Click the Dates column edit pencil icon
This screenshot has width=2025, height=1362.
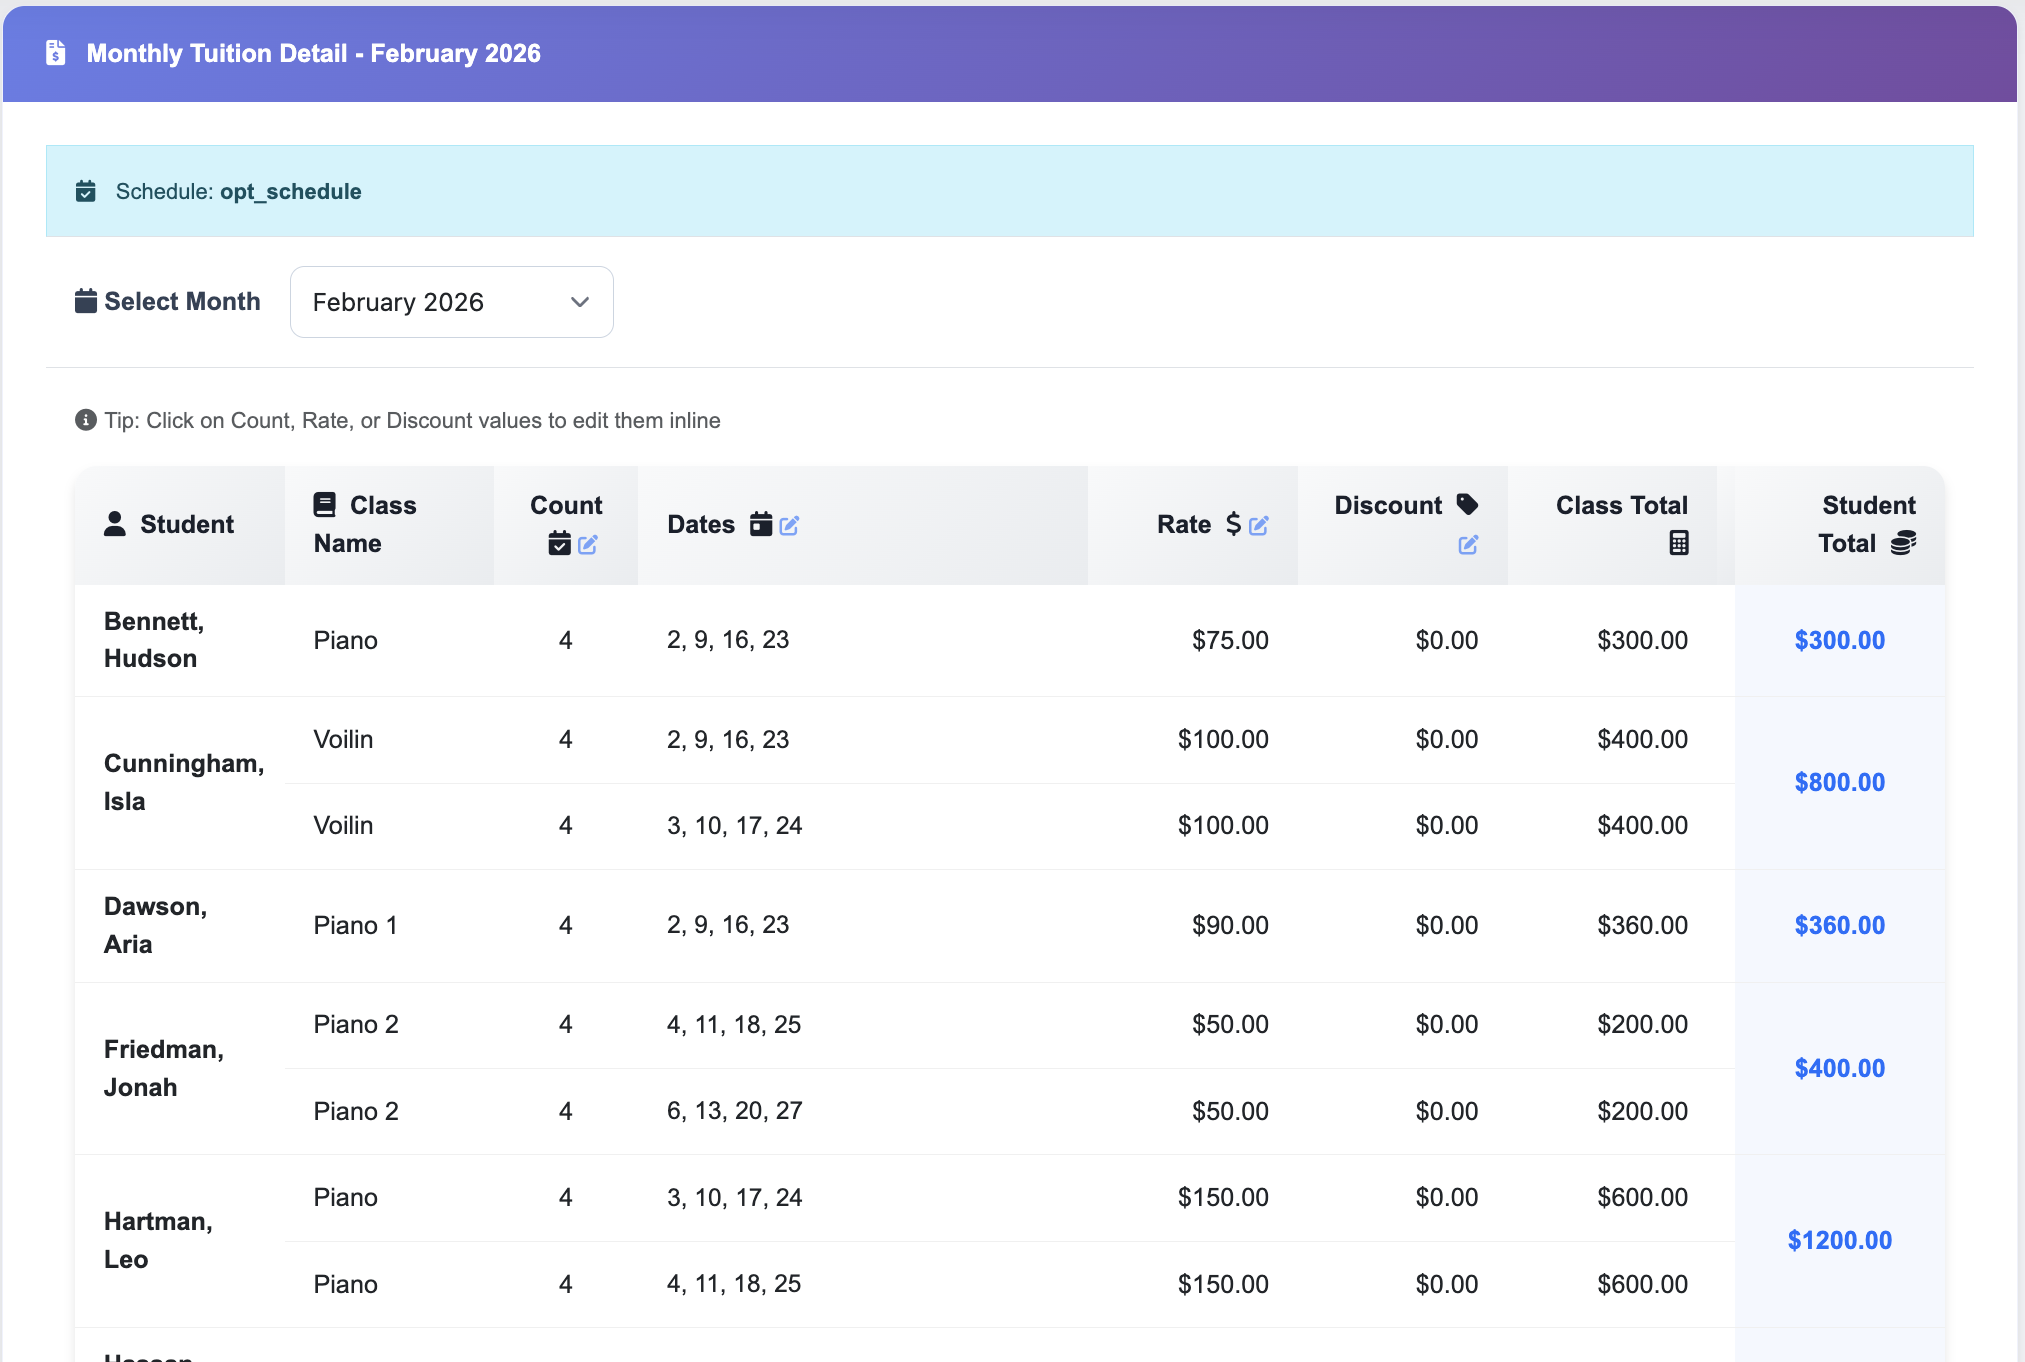coord(789,525)
